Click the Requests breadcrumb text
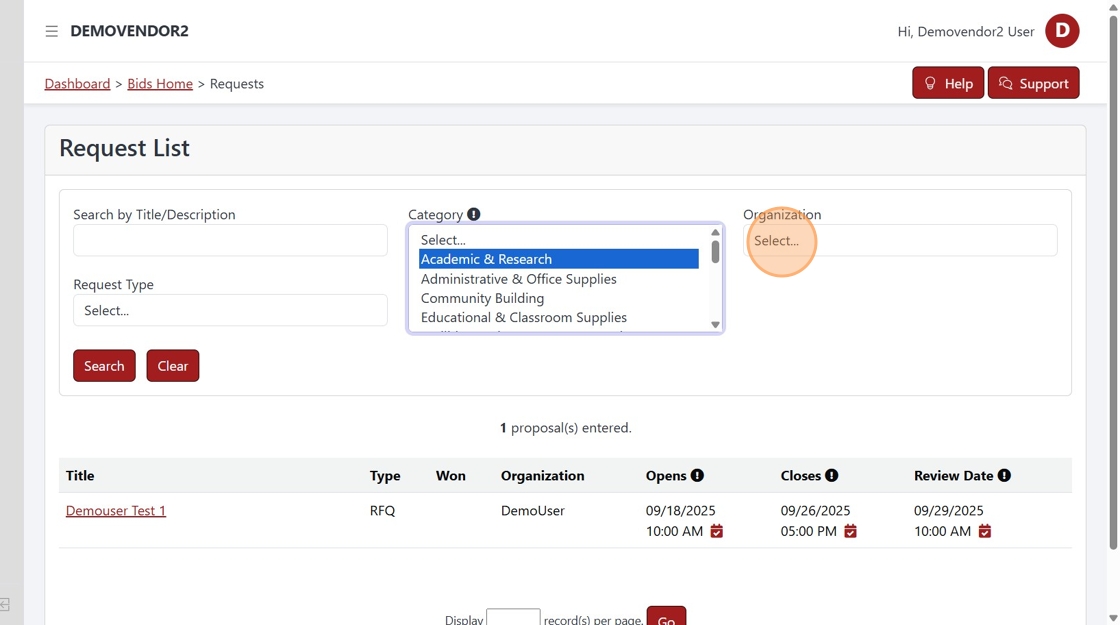 click(x=236, y=84)
